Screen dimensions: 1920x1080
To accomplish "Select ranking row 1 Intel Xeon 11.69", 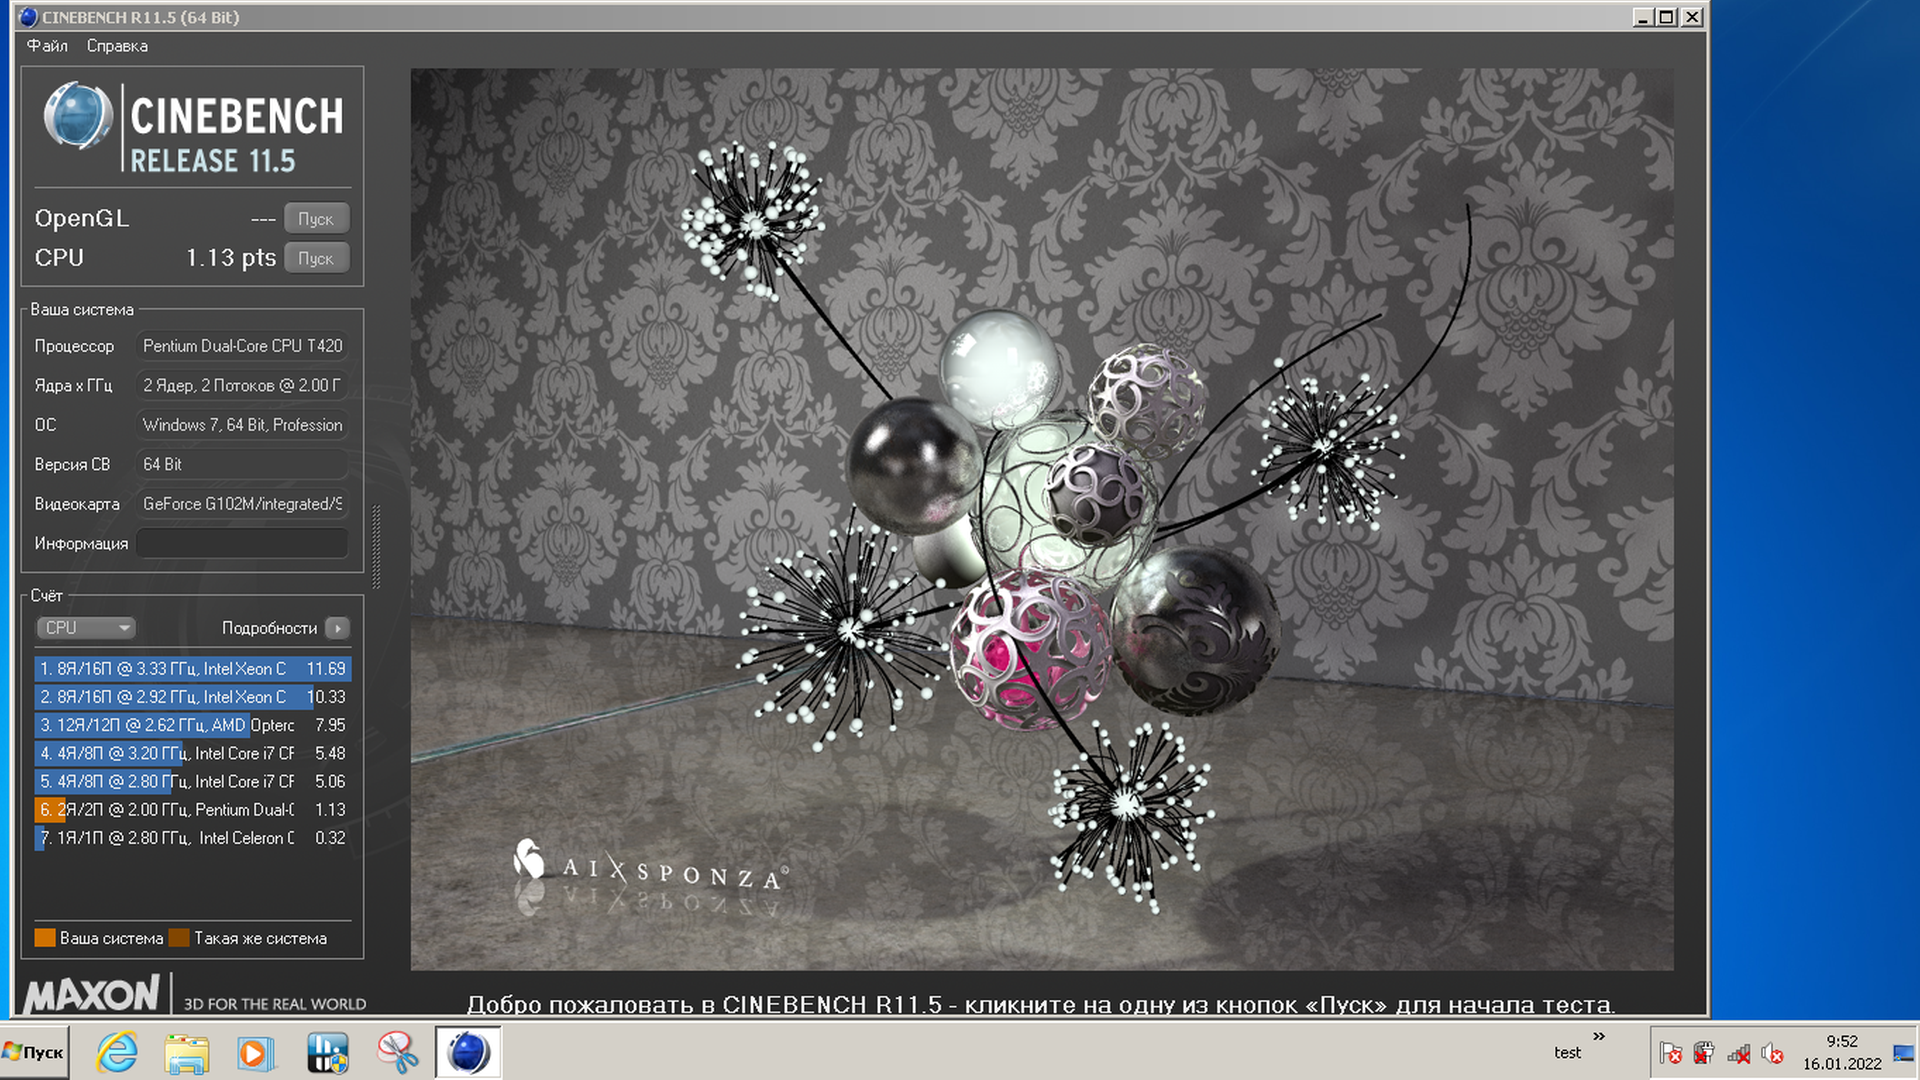I will coord(192,669).
